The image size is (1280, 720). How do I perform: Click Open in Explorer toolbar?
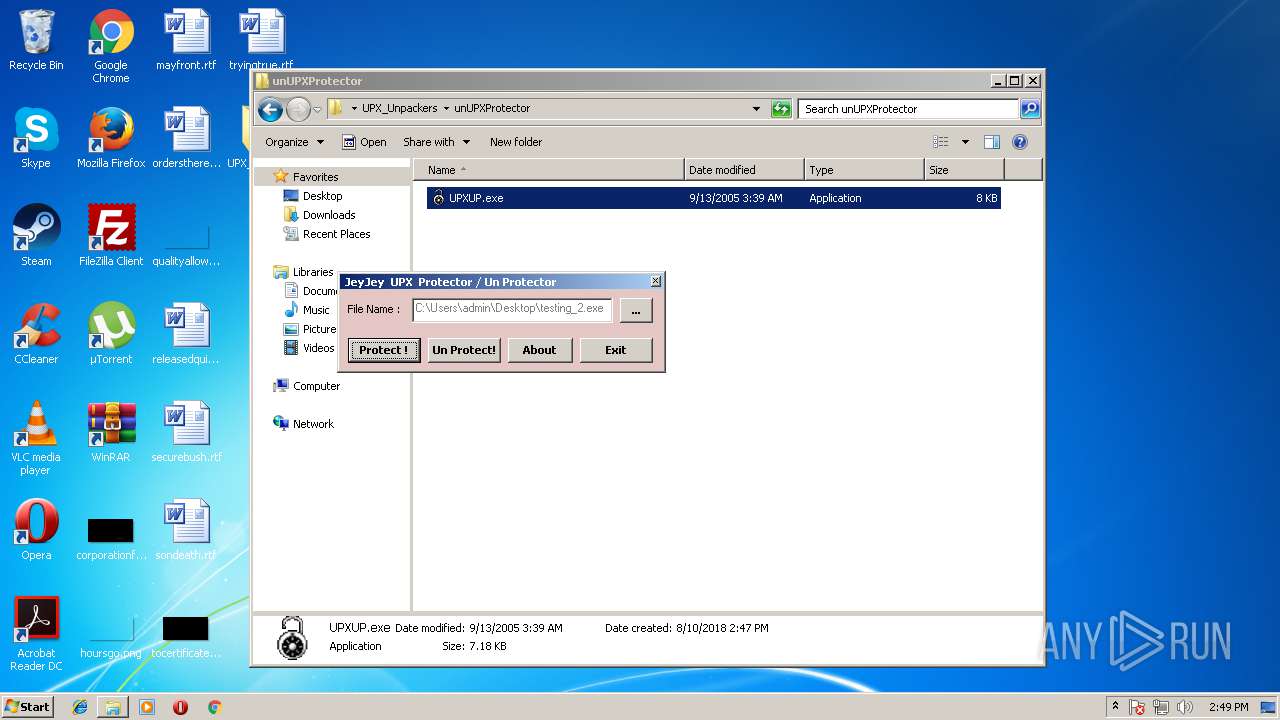tap(364, 142)
